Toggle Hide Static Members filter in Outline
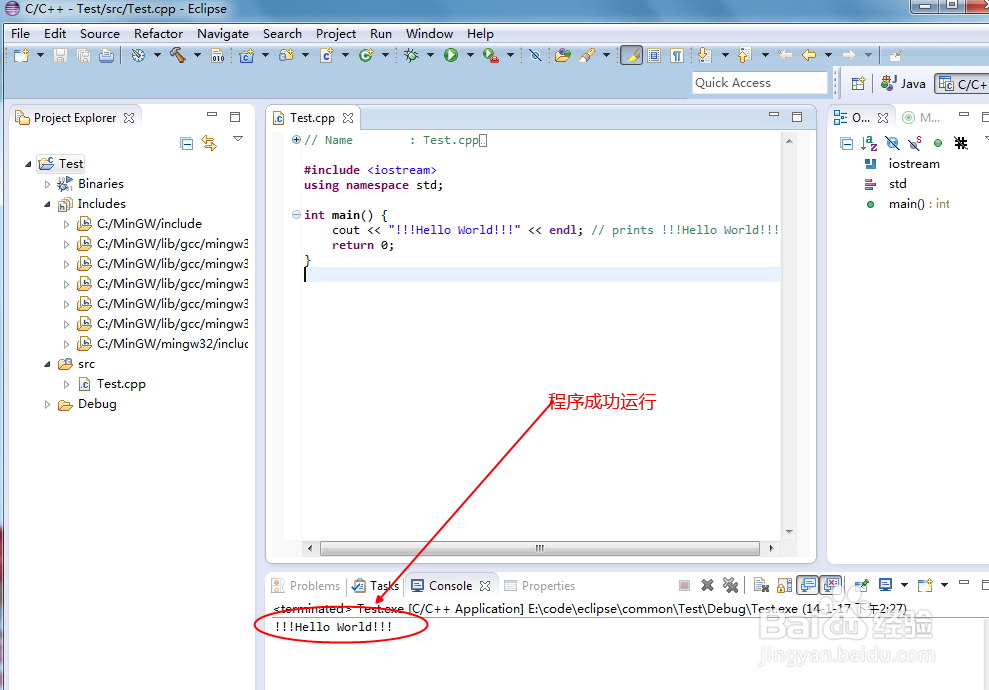The image size is (989, 690). (x=915, y=143)
